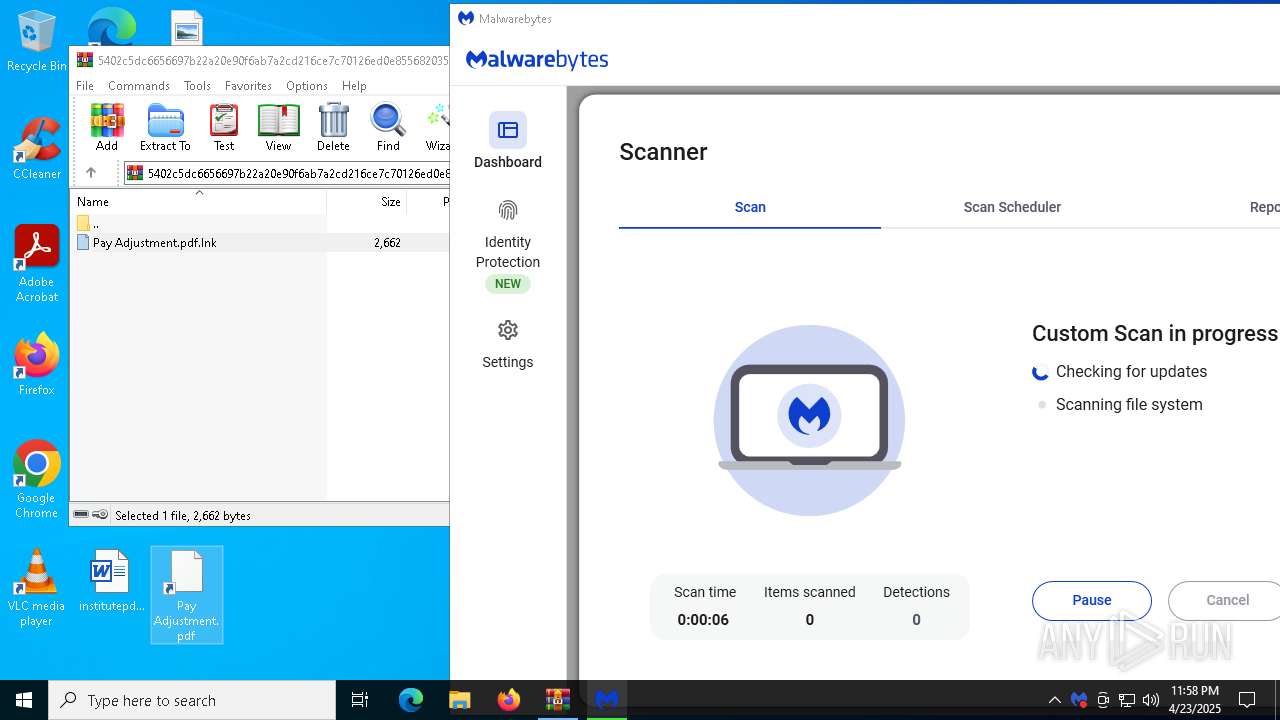This screenshot has height=720, width=1280.
Task: Sort files by Name column in WinRAR
Action: 198,201
